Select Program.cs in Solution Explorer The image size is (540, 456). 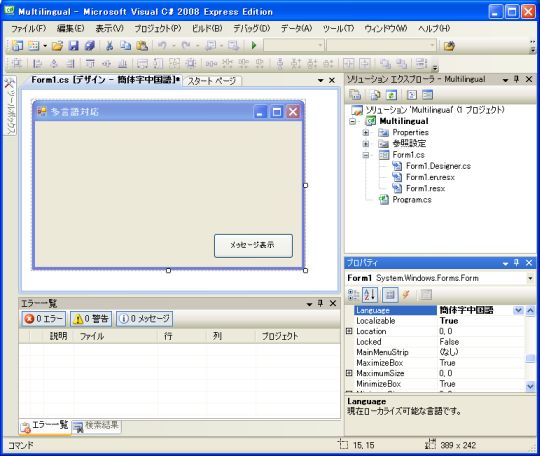pyautogui.click(x=412, y=200)
